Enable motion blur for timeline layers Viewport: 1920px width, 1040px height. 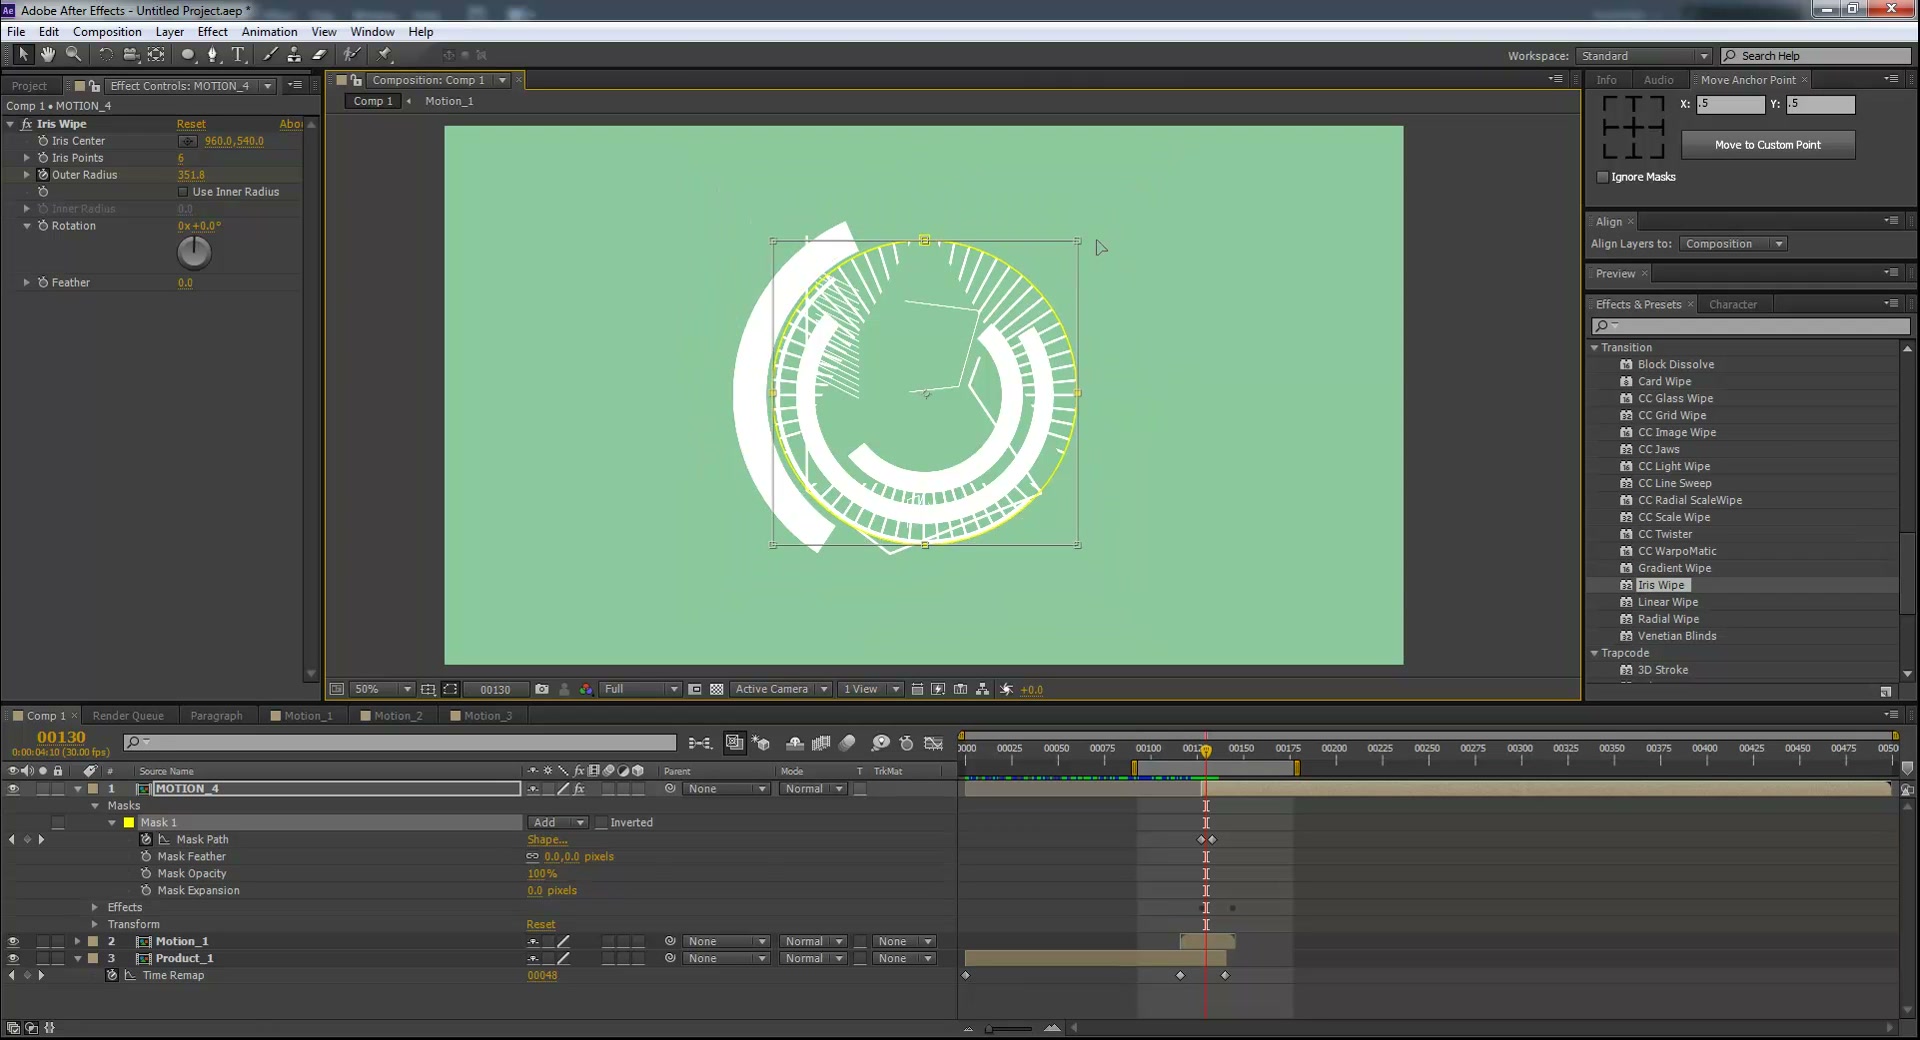847,743
